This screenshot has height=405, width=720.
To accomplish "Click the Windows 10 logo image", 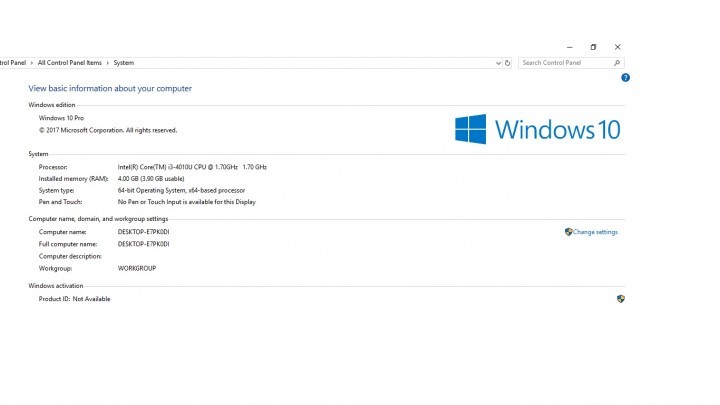I will (537, 129).
